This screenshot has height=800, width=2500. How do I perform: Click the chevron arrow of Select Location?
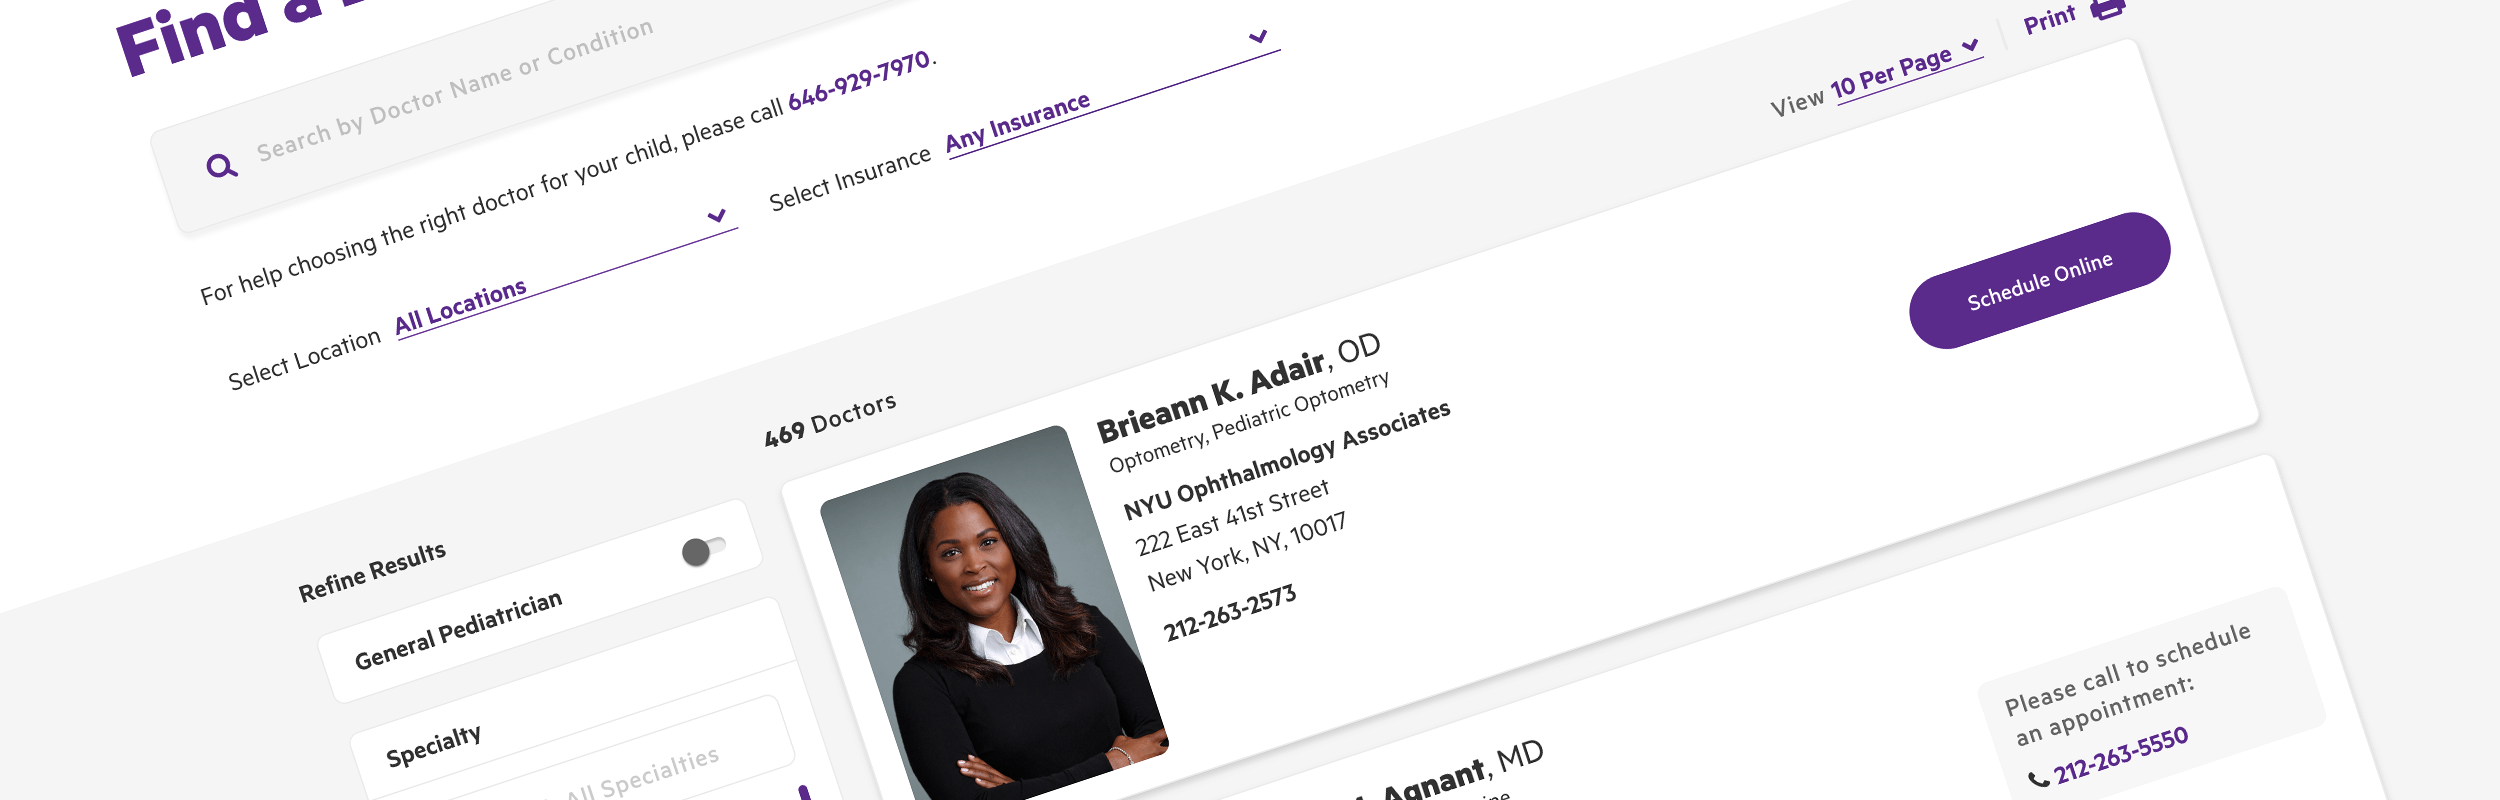[x=716, y=216]
